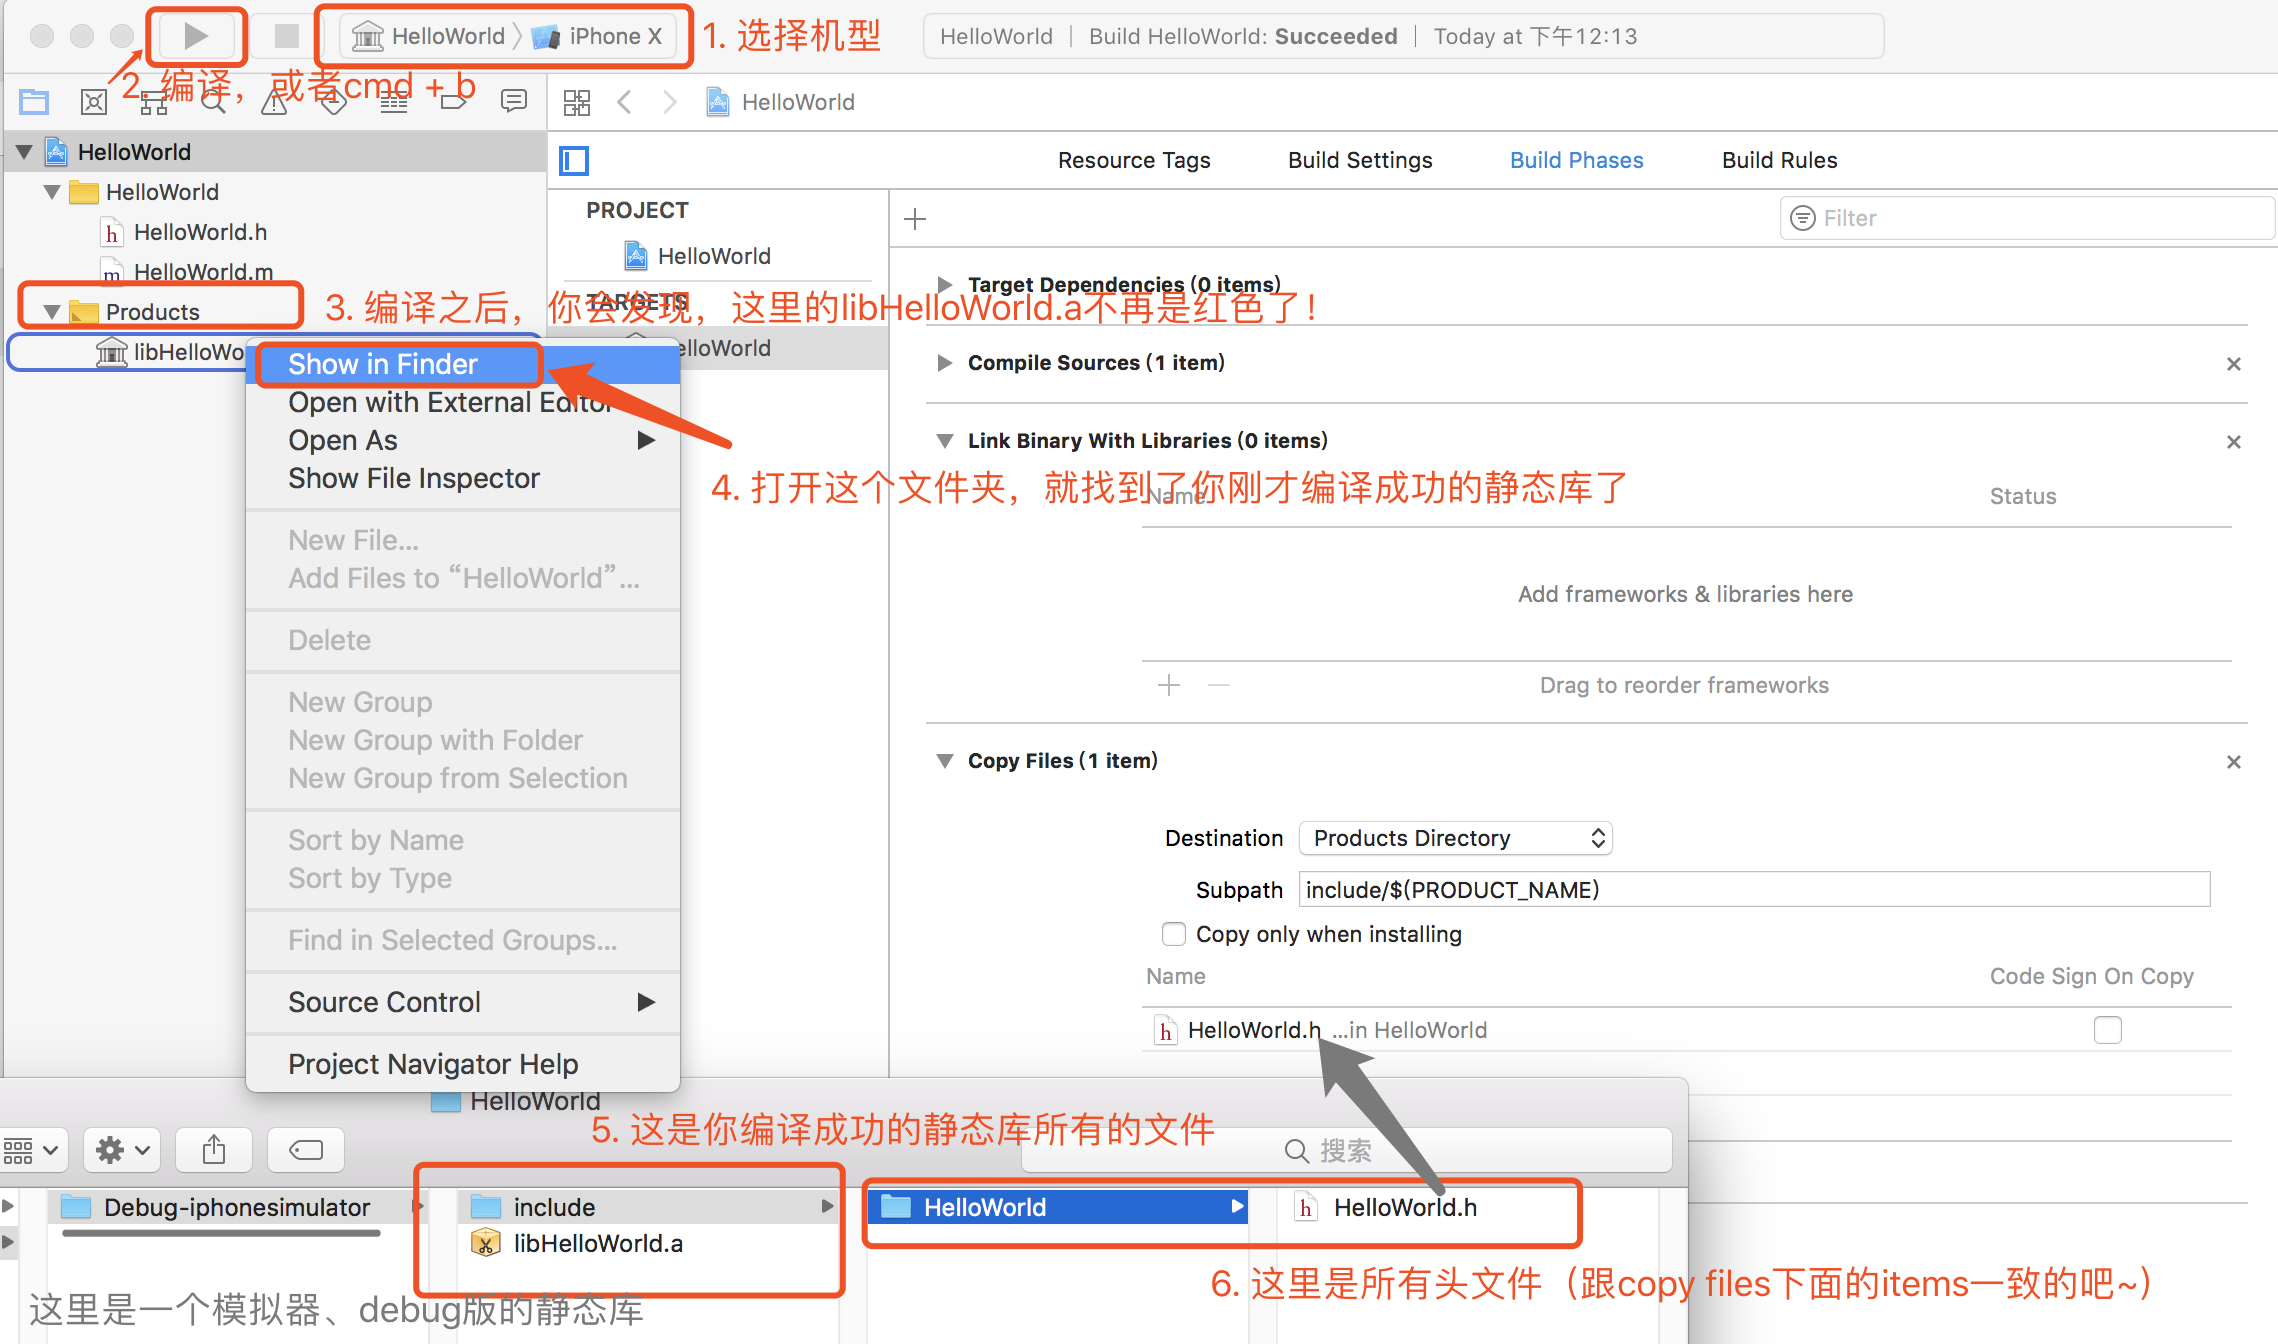2278x1344 pixels.
Task: Remove the Copy Files phase with X
Action: (2233, 762)
